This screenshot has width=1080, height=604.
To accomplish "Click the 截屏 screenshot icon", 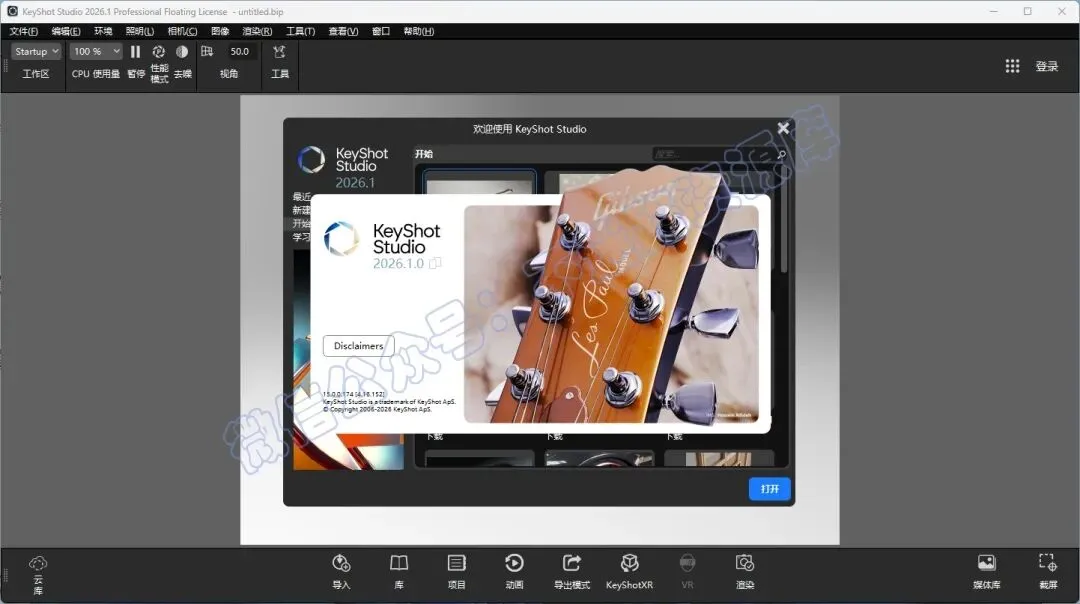I will (1048, 563).
